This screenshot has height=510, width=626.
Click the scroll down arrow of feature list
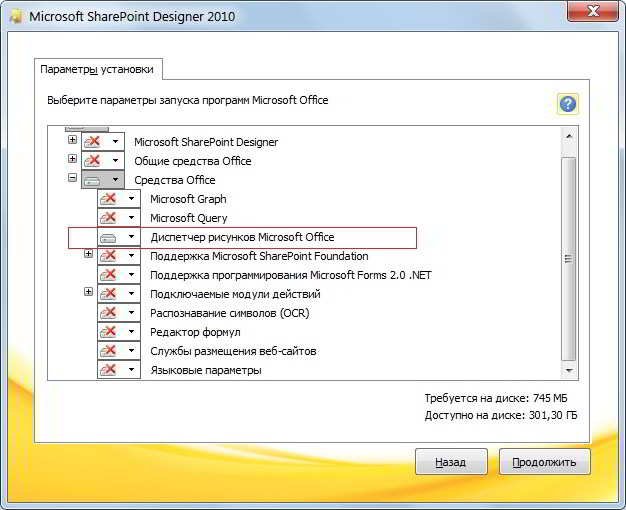[569, 370]
